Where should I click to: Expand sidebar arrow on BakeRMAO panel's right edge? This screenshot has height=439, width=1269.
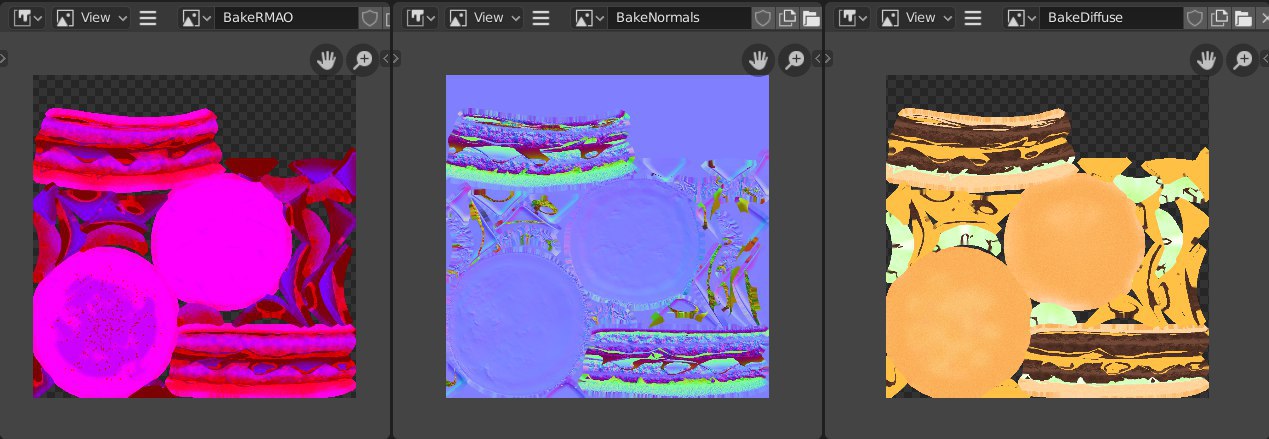pyautogui.click(x=385, y=59)
